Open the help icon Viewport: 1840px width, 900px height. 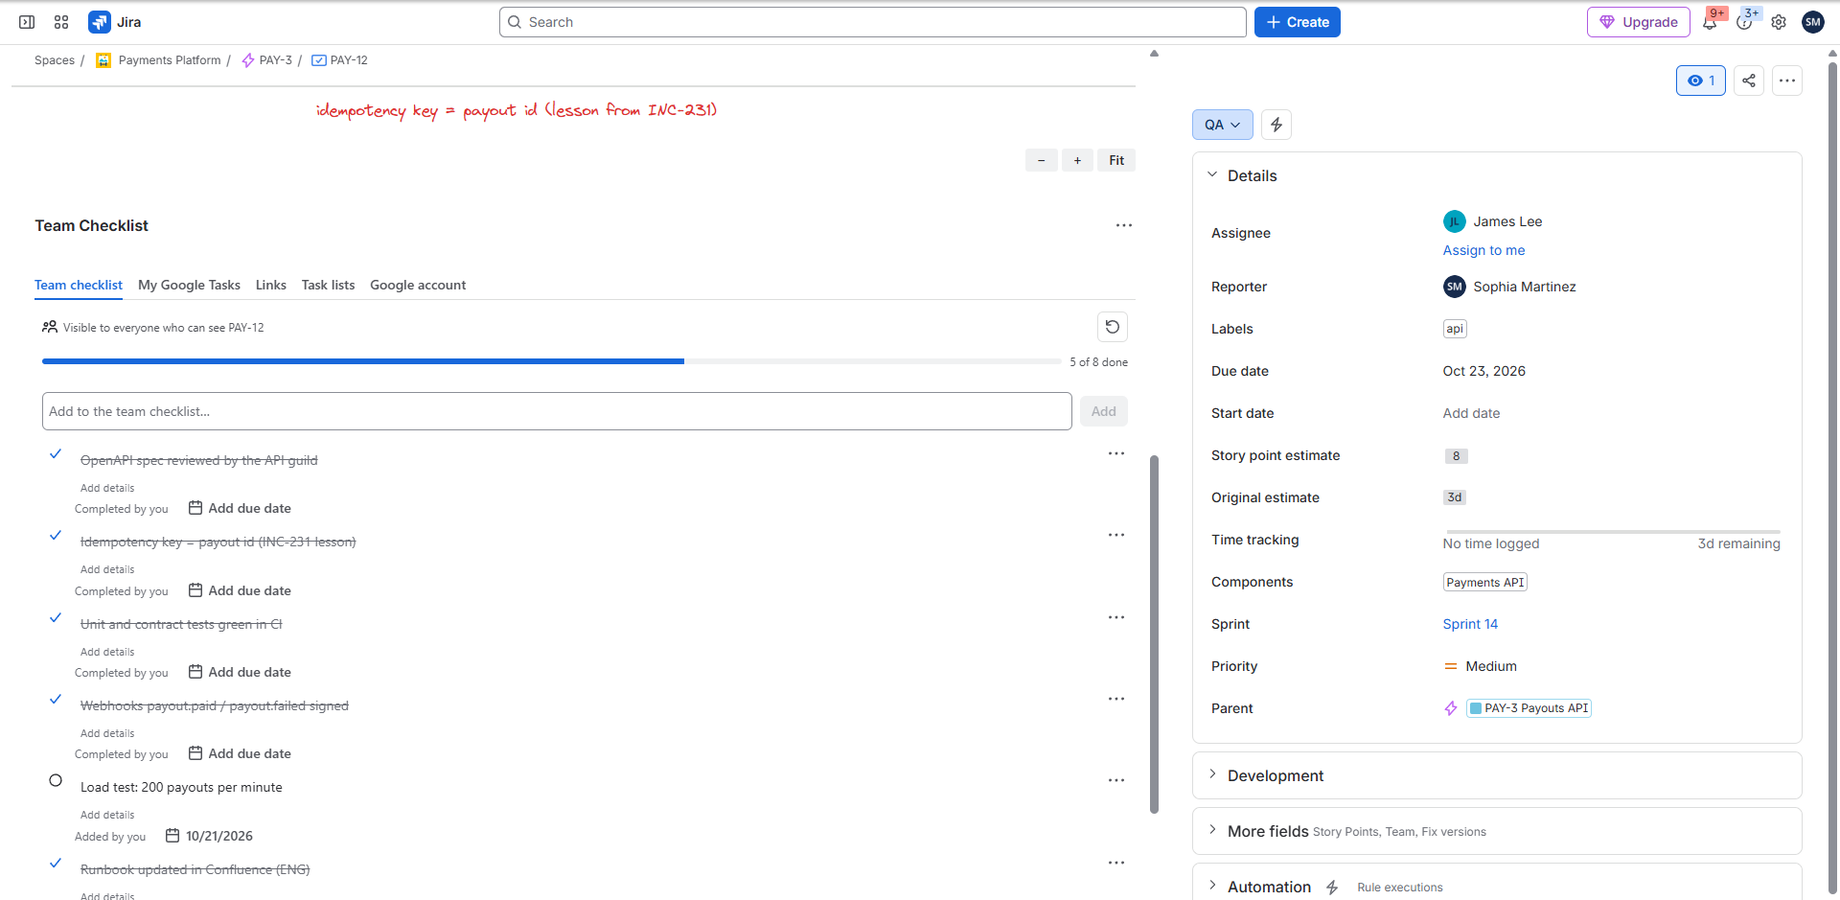tap(1744, 22)
